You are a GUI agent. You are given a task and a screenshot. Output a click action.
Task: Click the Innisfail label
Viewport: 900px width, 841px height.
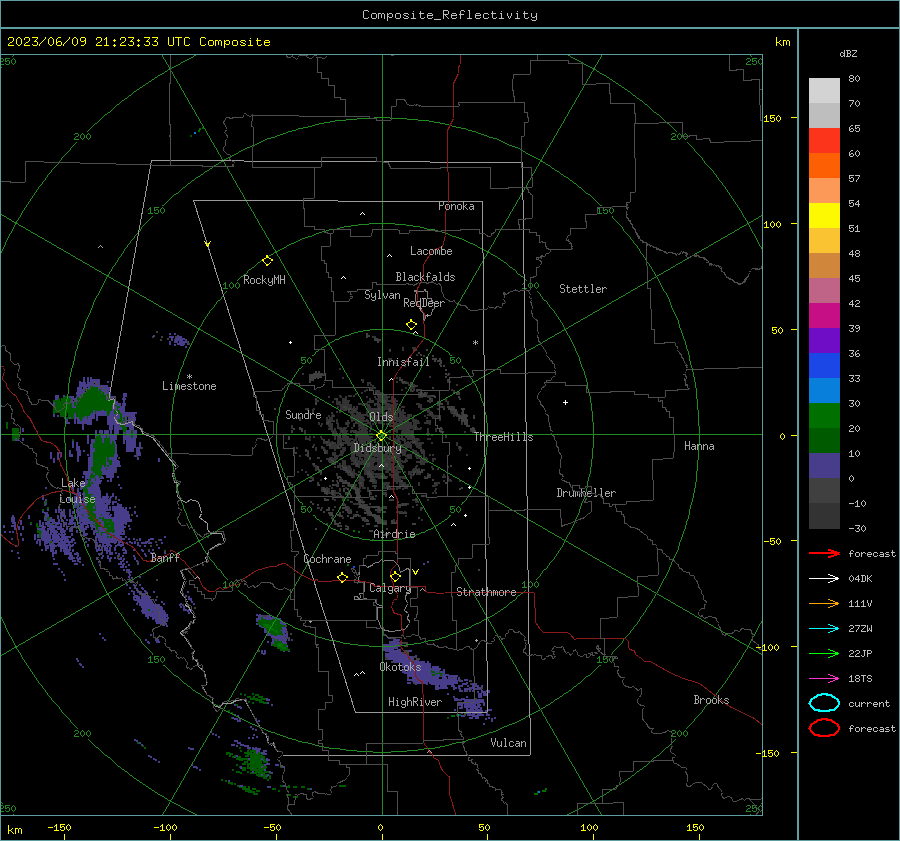[403, 362]
